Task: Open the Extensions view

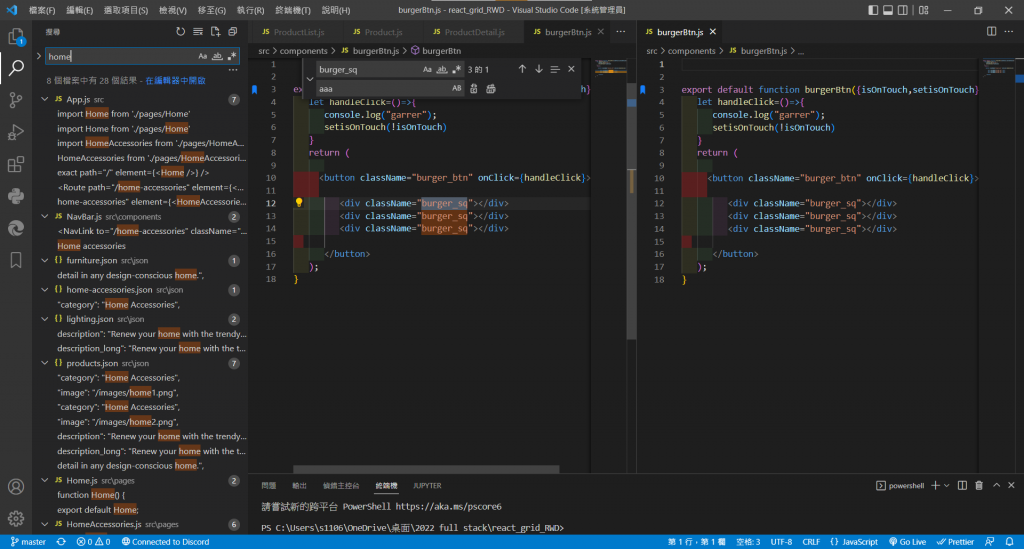Action: (16, 164)
